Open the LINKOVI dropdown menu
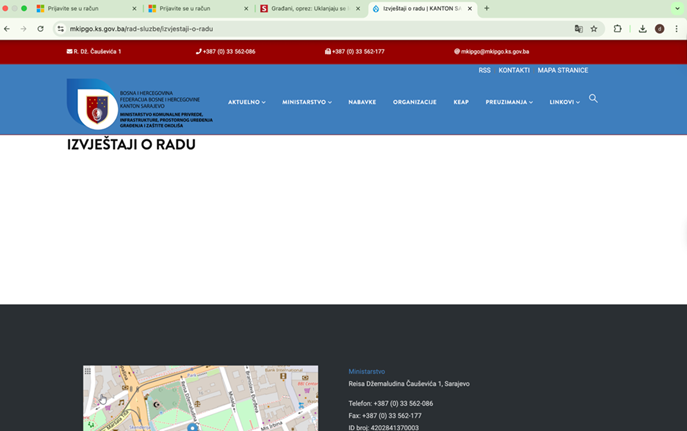Image resolution: width=687 pixels, height=431 pixels. coord(564,102)
